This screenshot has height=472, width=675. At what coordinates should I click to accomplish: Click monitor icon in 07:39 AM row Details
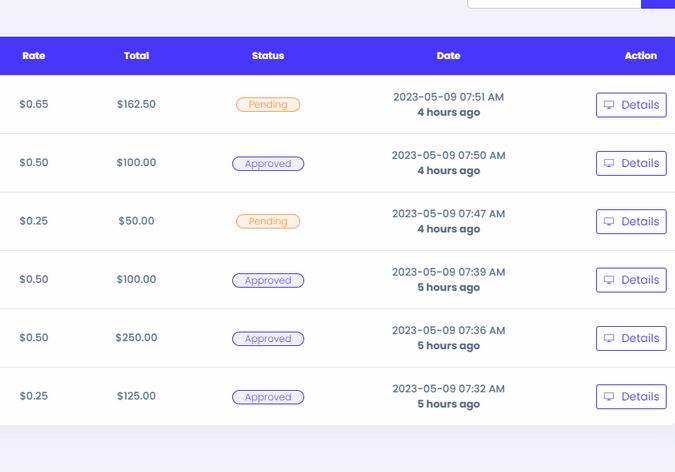[x=609, y=280]
